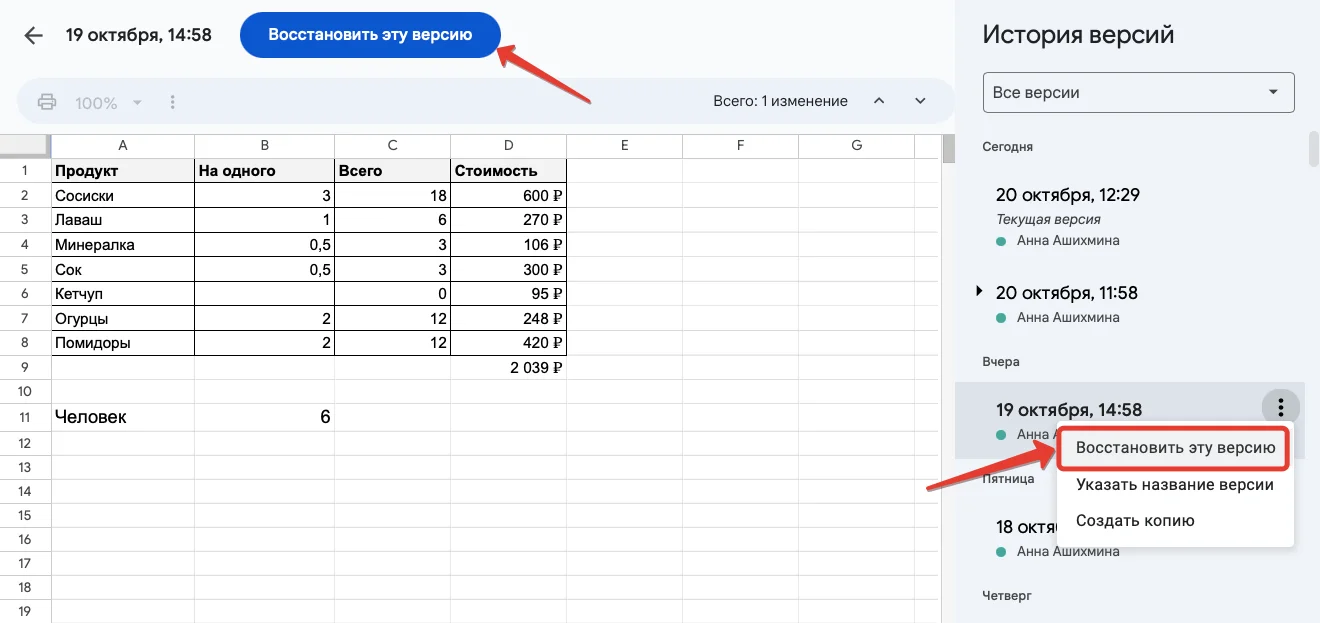This screenshot has width=1320, height=623.
Task: Click the Сосиски cell
Action: [x=123, y=195]
